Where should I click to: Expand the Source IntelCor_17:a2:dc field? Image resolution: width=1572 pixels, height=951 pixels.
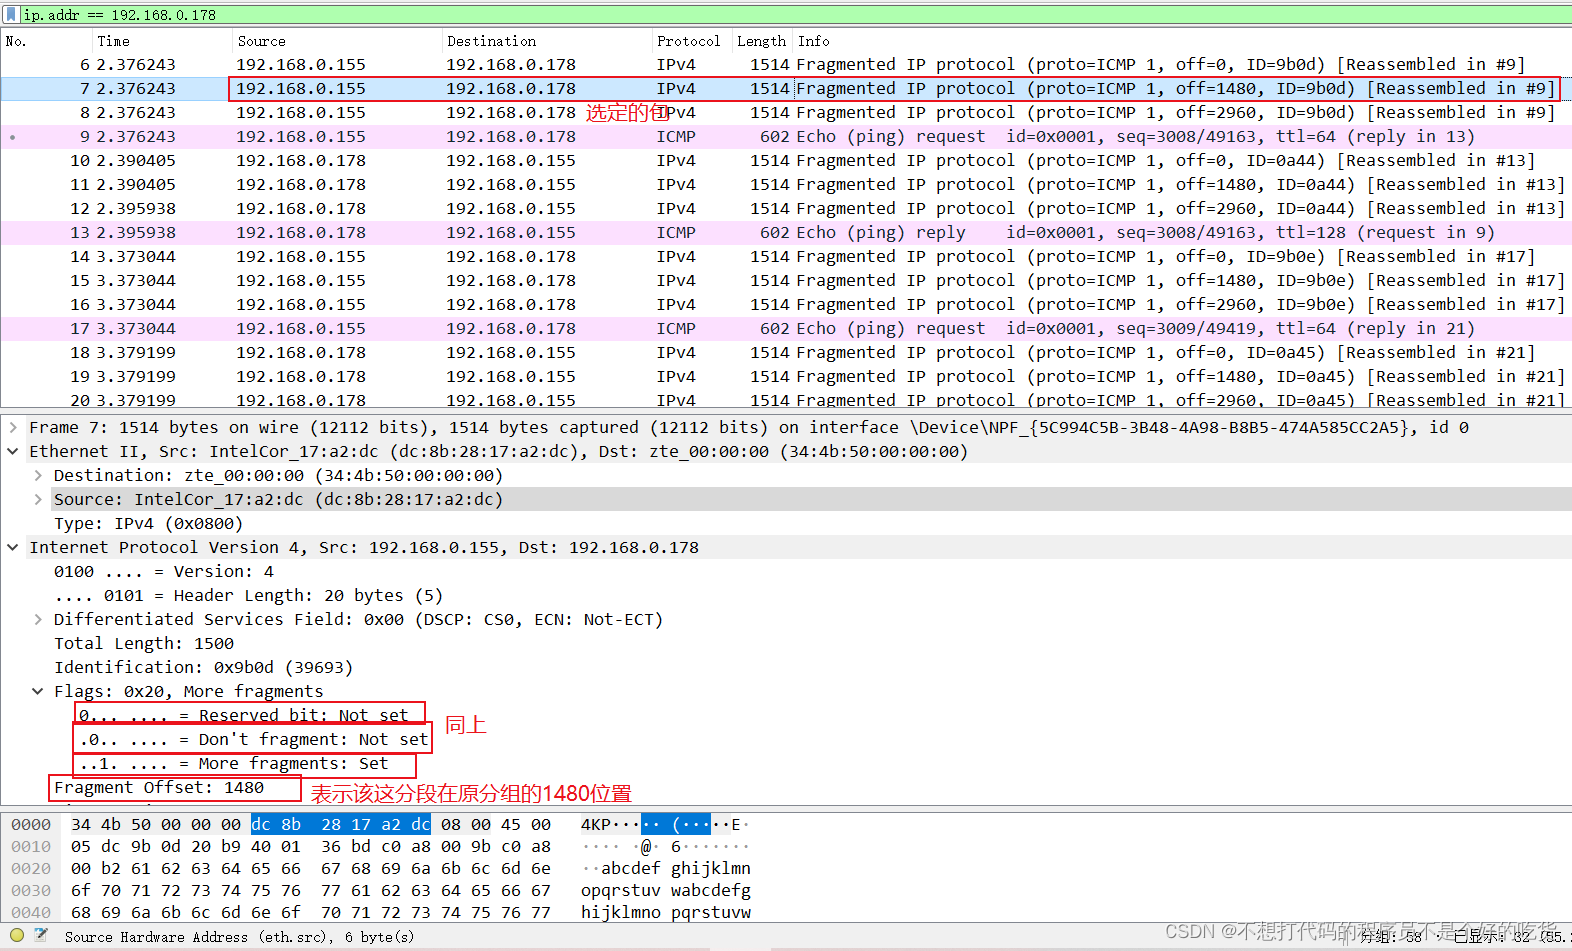click(x=37, y=499)
